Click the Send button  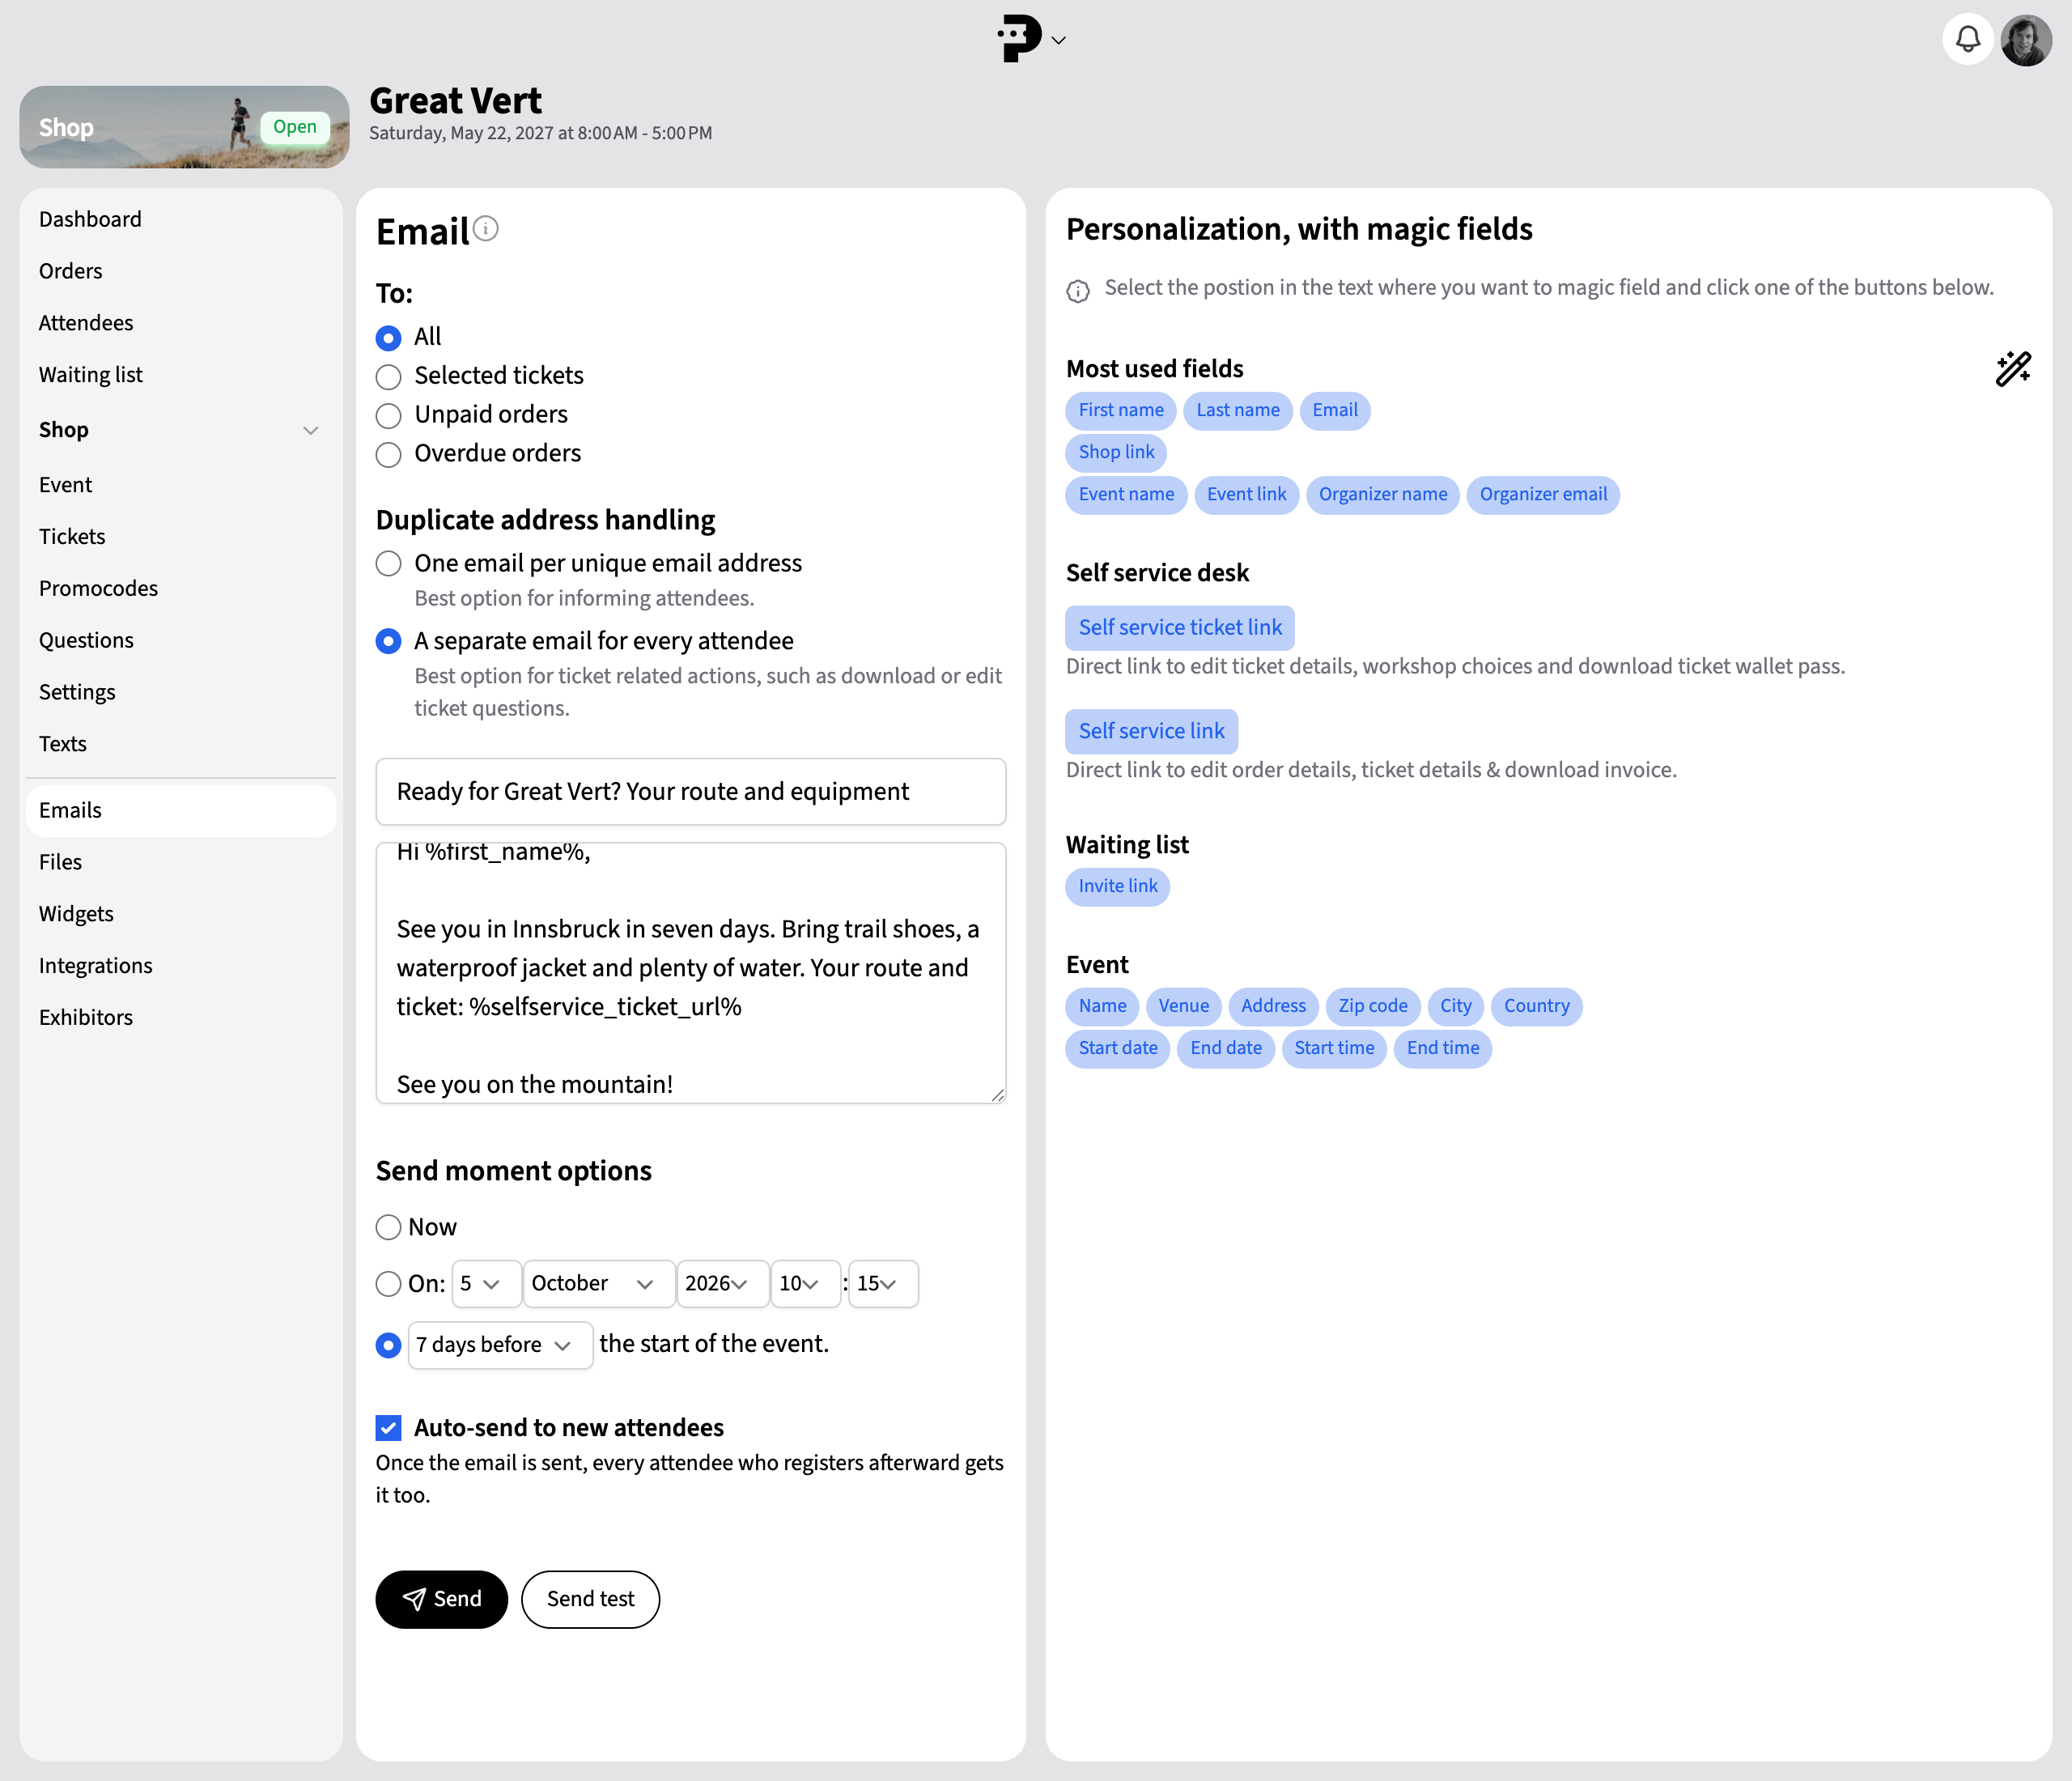(x=442, y=1599)
